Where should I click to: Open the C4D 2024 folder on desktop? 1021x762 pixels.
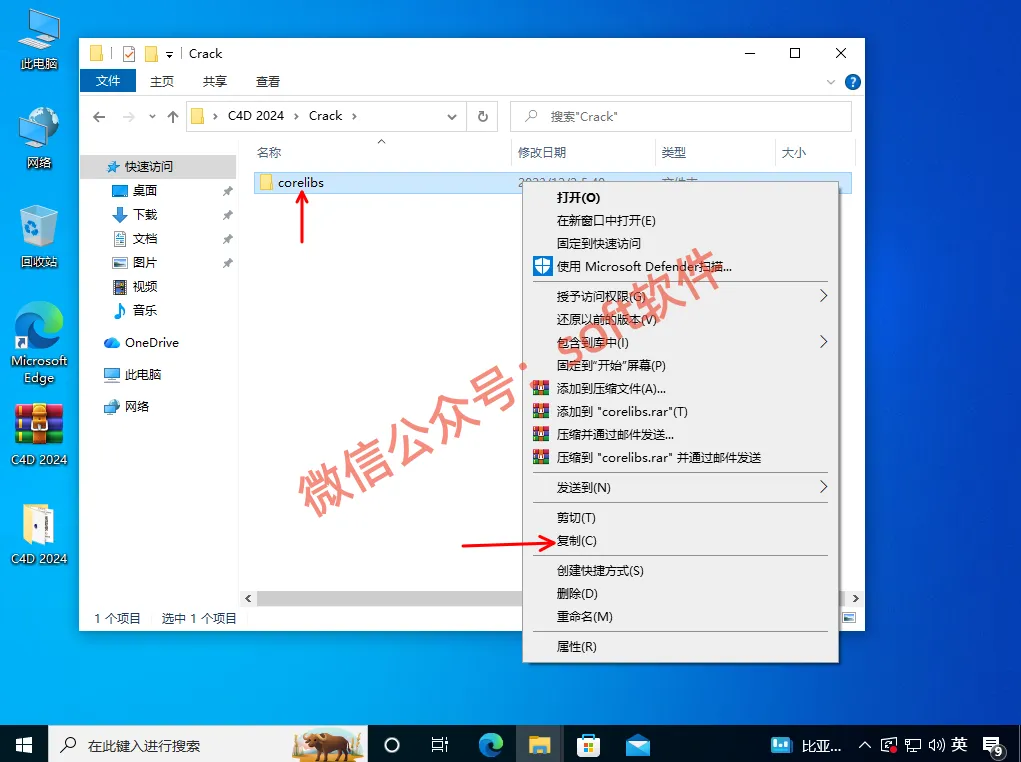[x=38, y=534]
